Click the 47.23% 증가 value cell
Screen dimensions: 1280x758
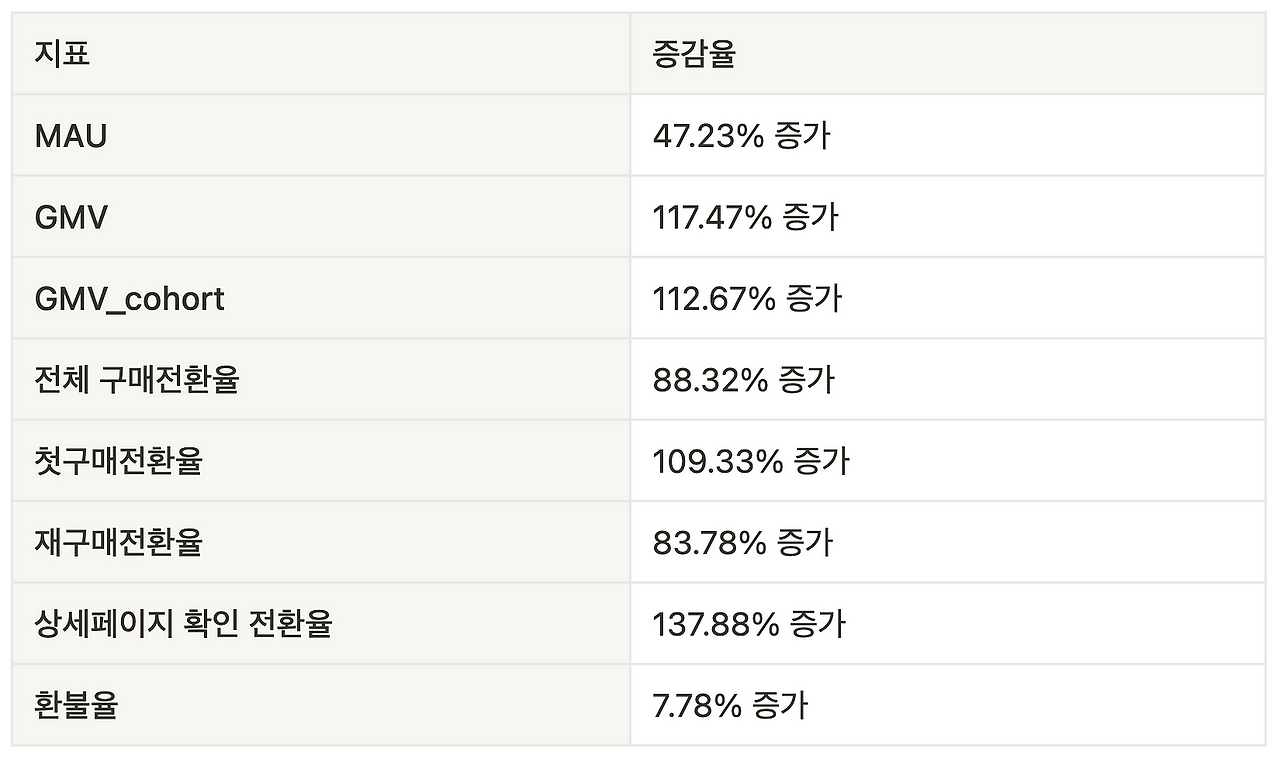click(x=741, y=136)
